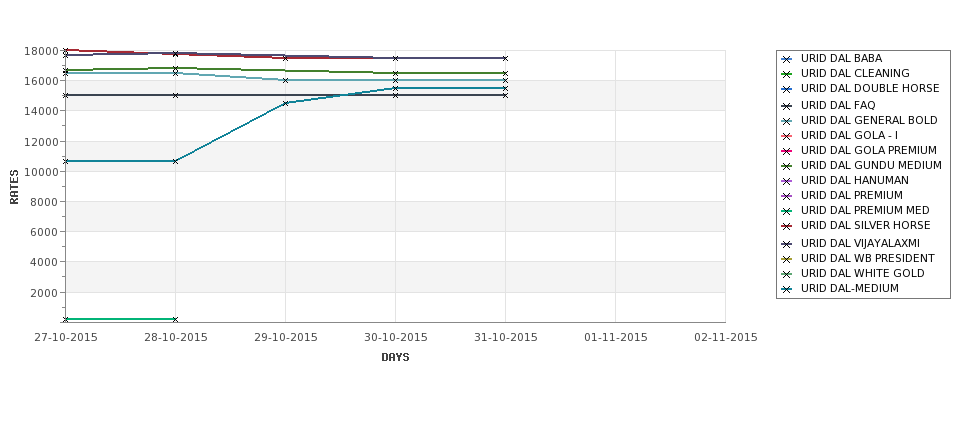Click the 01-11-2015 date axis label

coord(616,338)
